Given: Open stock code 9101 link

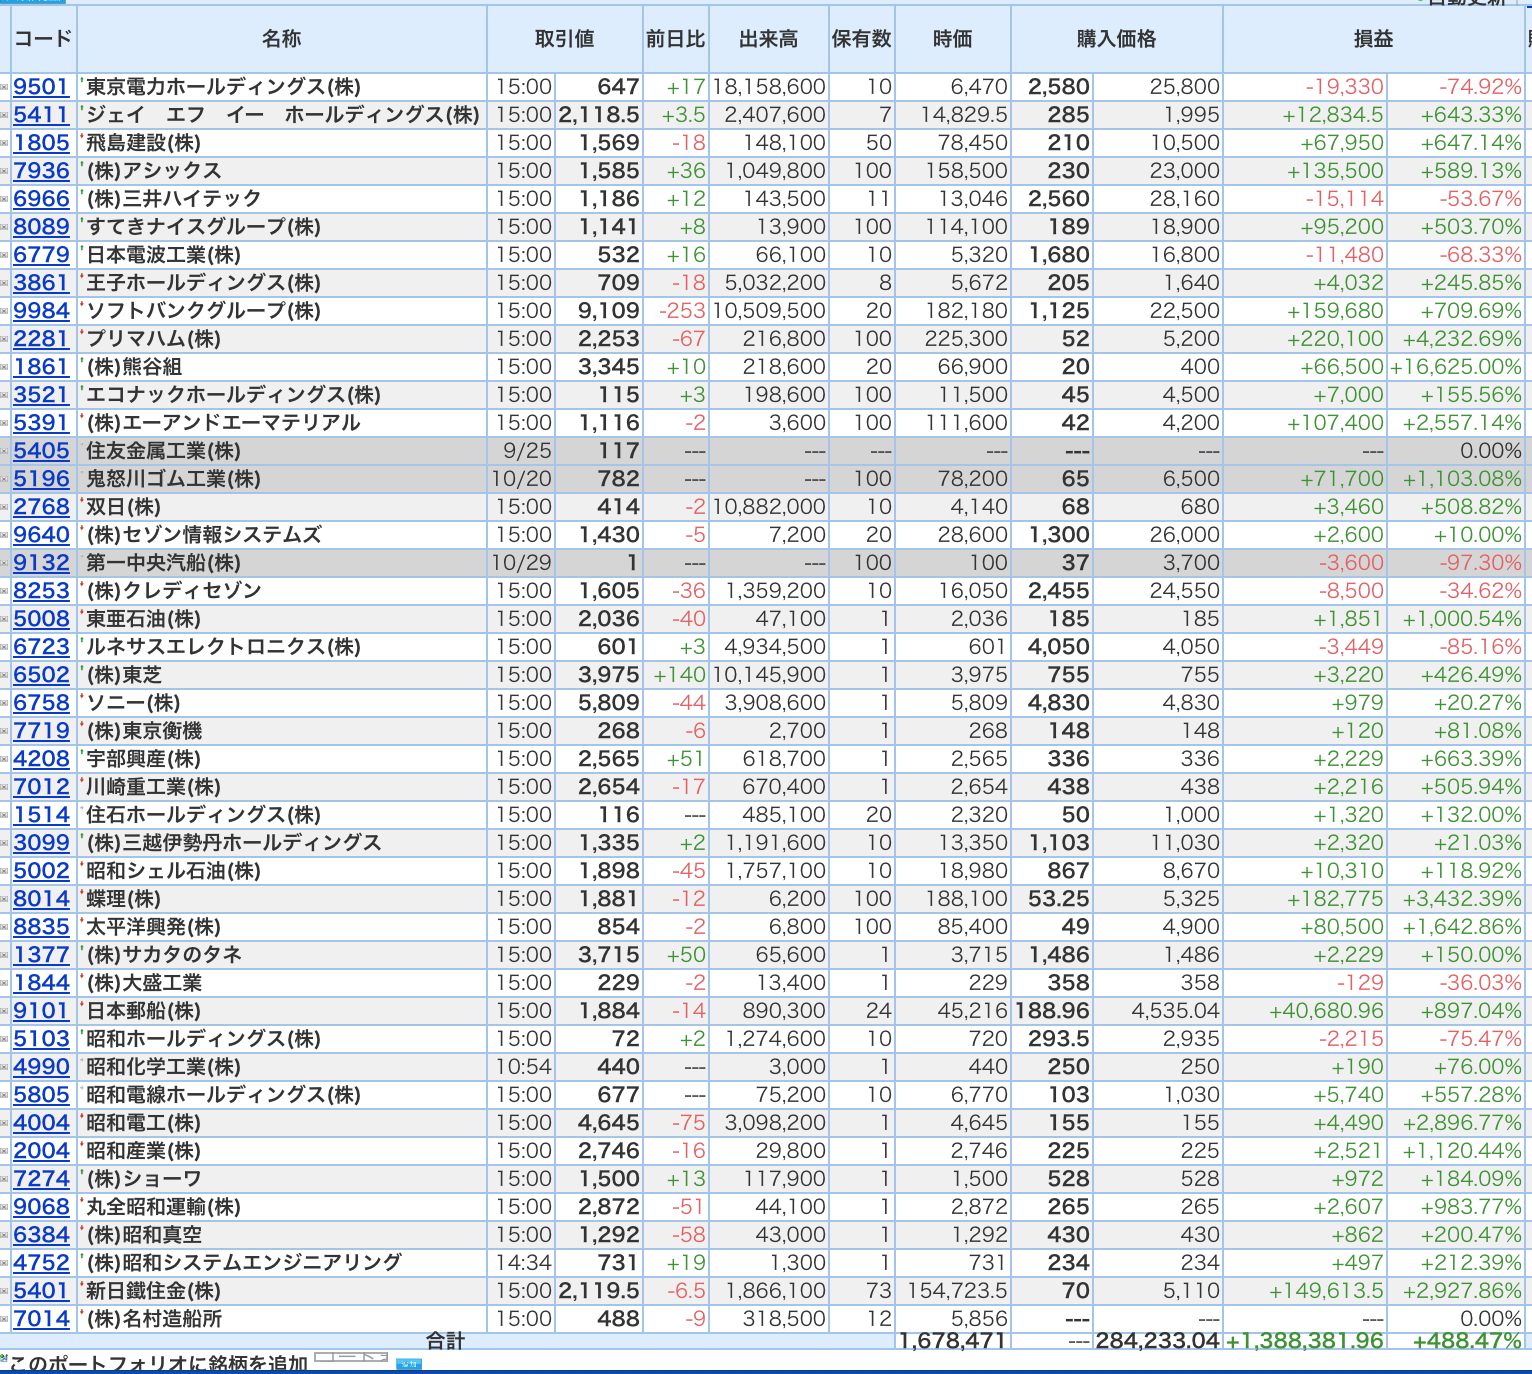Looking at the screenshot, I should (41, 1011).
